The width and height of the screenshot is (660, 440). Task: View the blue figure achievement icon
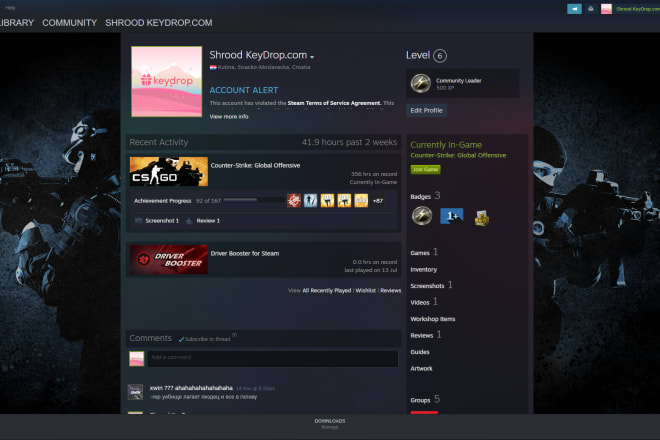[311, 201]
